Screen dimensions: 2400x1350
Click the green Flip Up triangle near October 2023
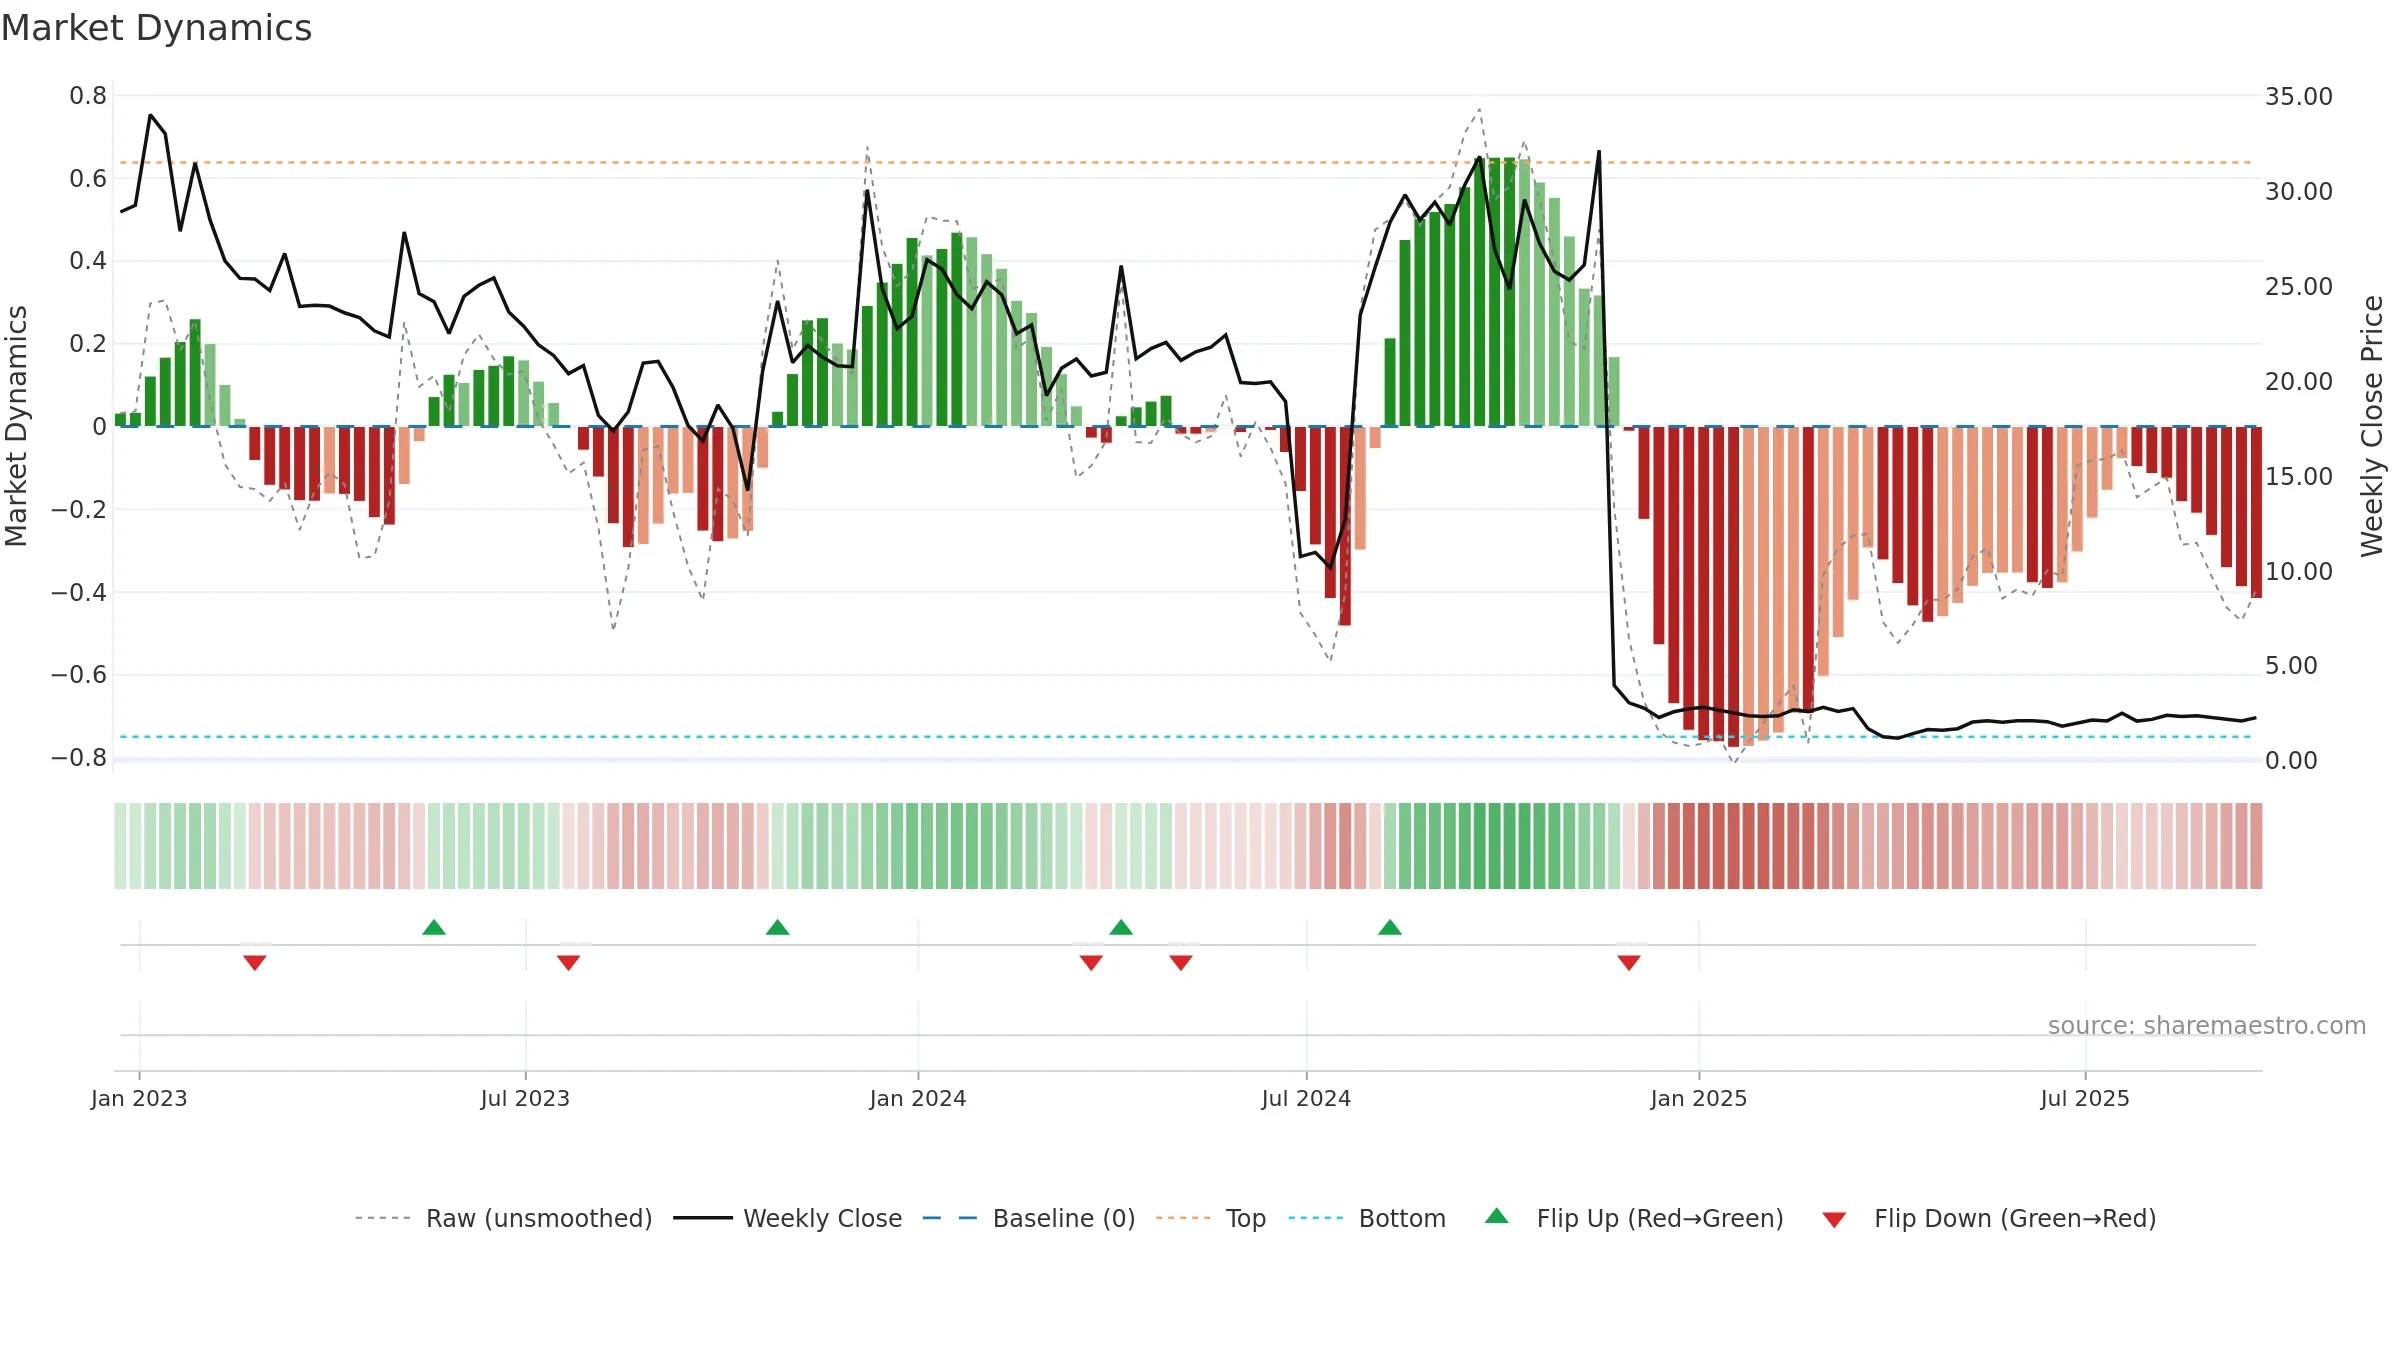777,927
